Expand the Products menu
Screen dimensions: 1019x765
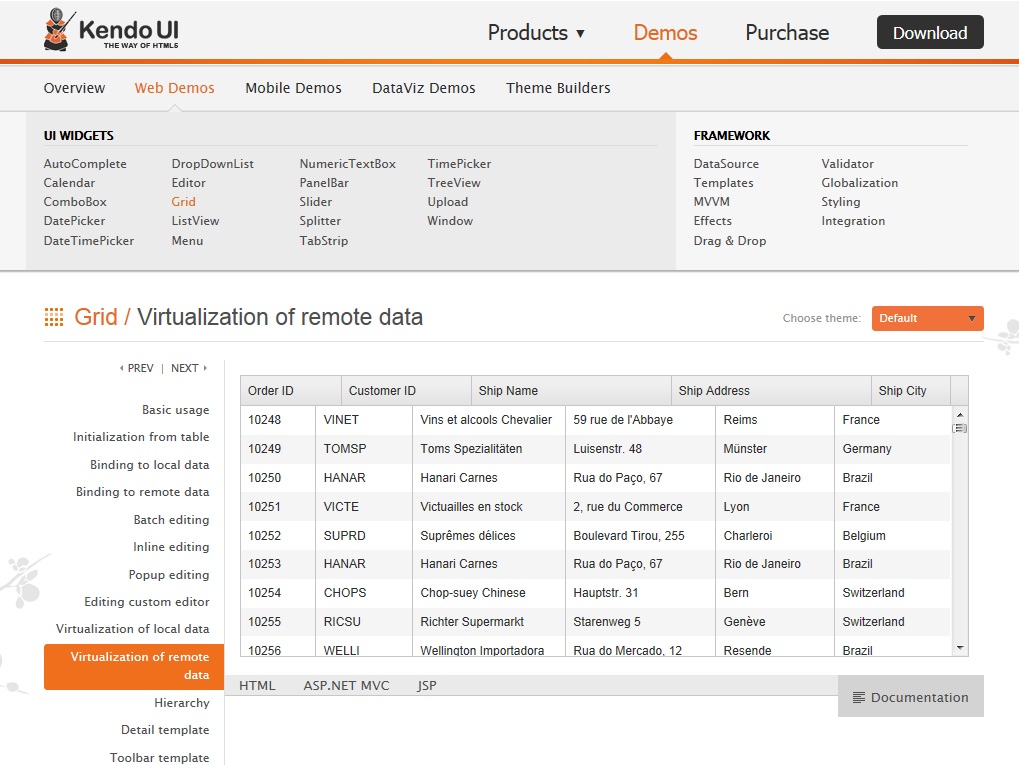(536, 33)
